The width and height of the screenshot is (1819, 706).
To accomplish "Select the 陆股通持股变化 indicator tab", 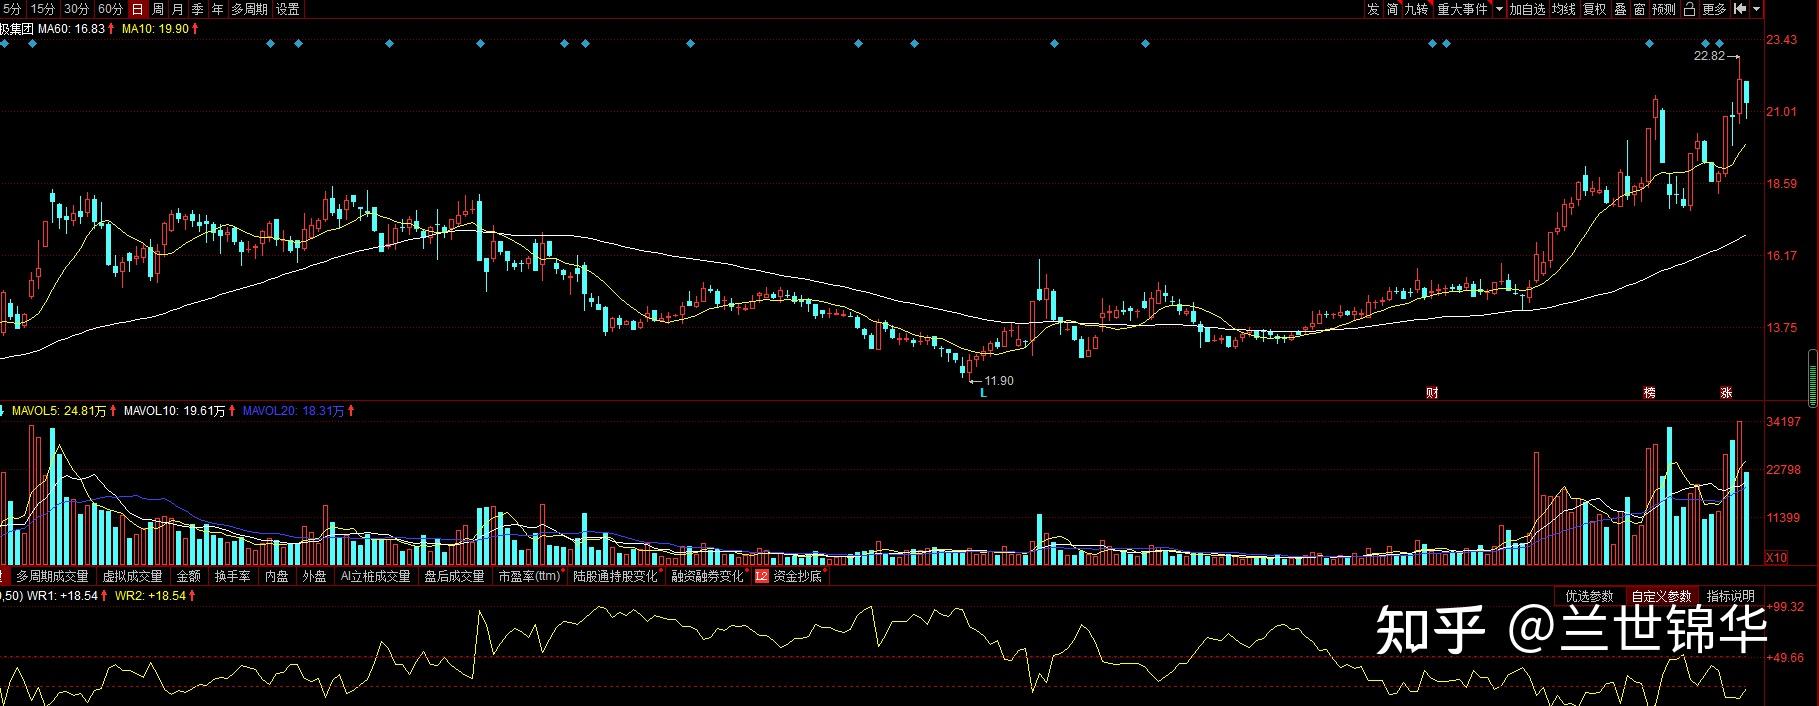I will (x=615, y=577).
